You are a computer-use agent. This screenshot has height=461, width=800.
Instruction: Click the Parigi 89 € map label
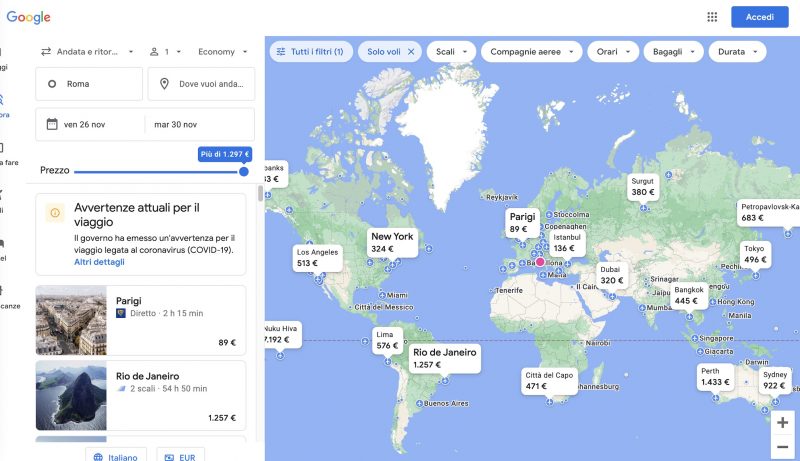522,222
